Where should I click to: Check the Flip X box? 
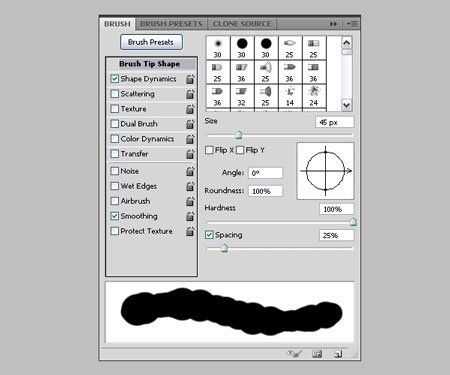point(209,150)
